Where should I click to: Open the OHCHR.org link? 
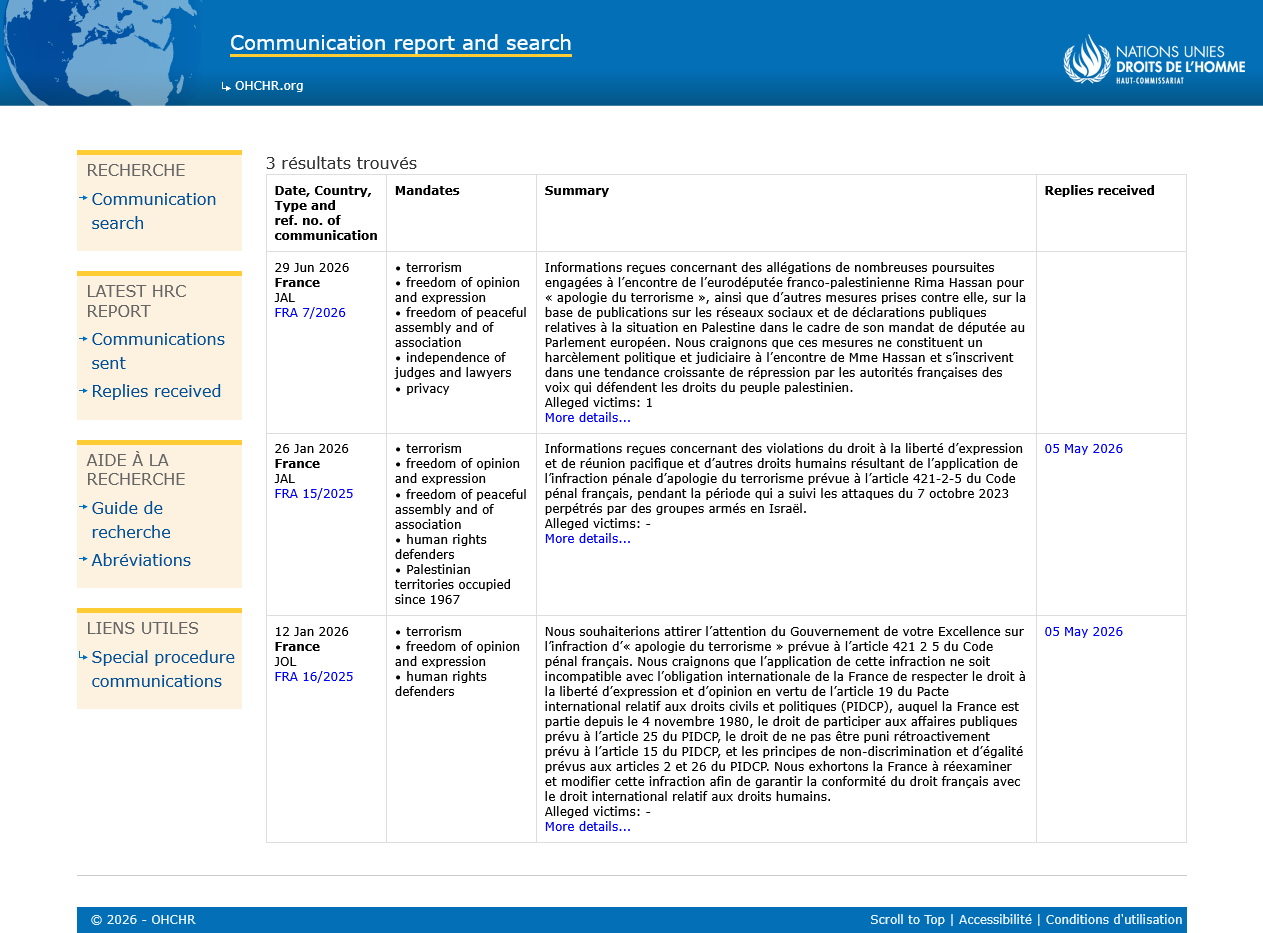[269, 86]
